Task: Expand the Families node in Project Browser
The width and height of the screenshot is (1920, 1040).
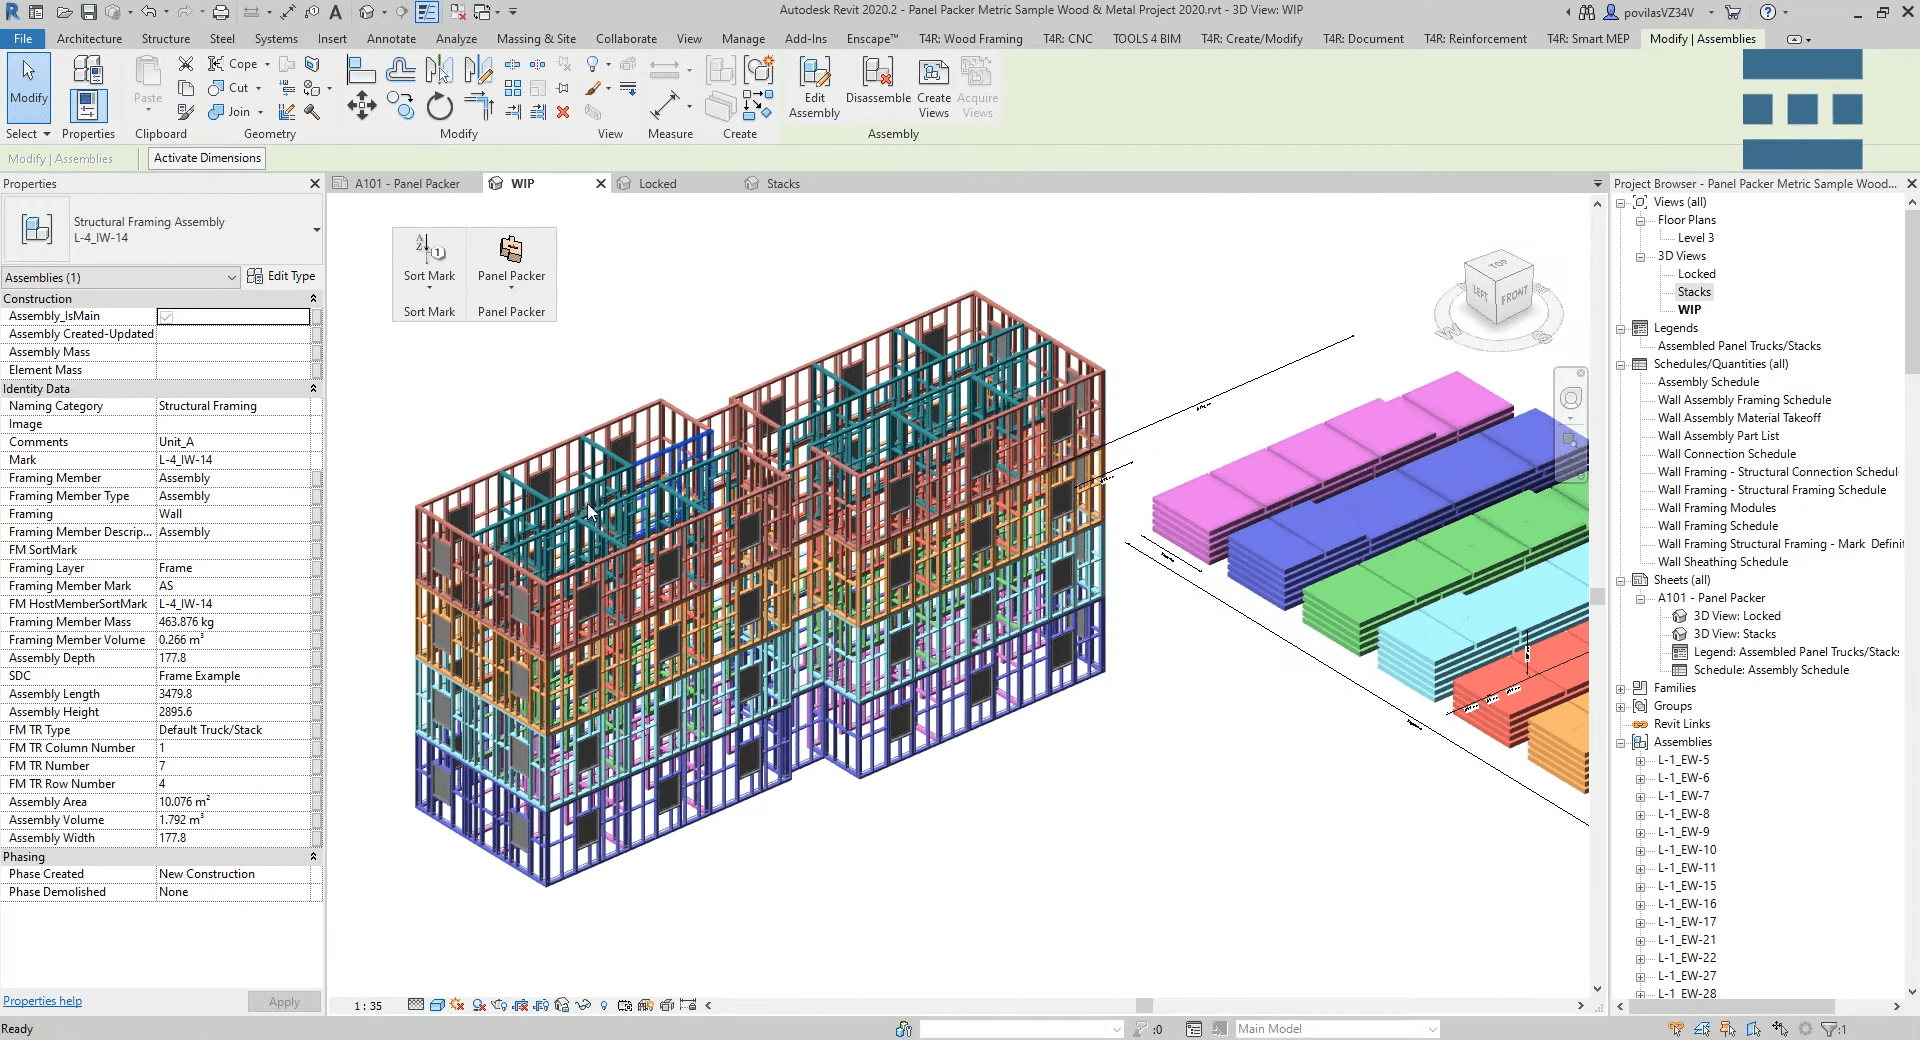Action: pos(1621,688)
